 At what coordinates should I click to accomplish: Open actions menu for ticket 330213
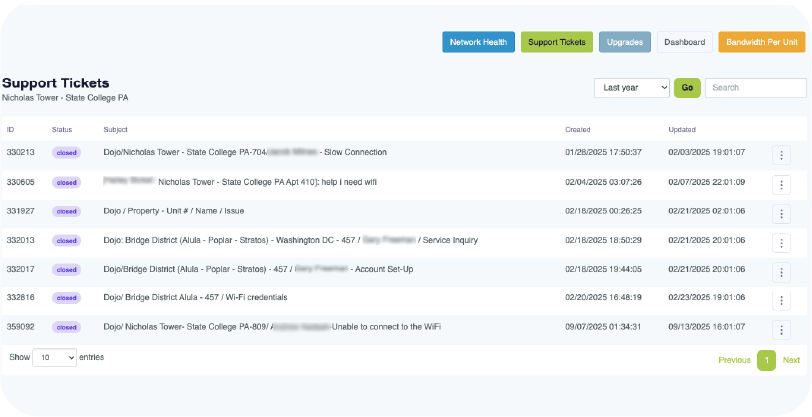[782, 154]
